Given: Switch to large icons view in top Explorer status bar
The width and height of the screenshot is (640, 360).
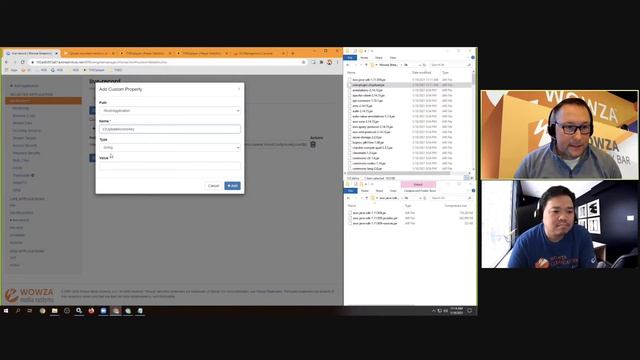Looking at the screenshot, I should (471, 178).
